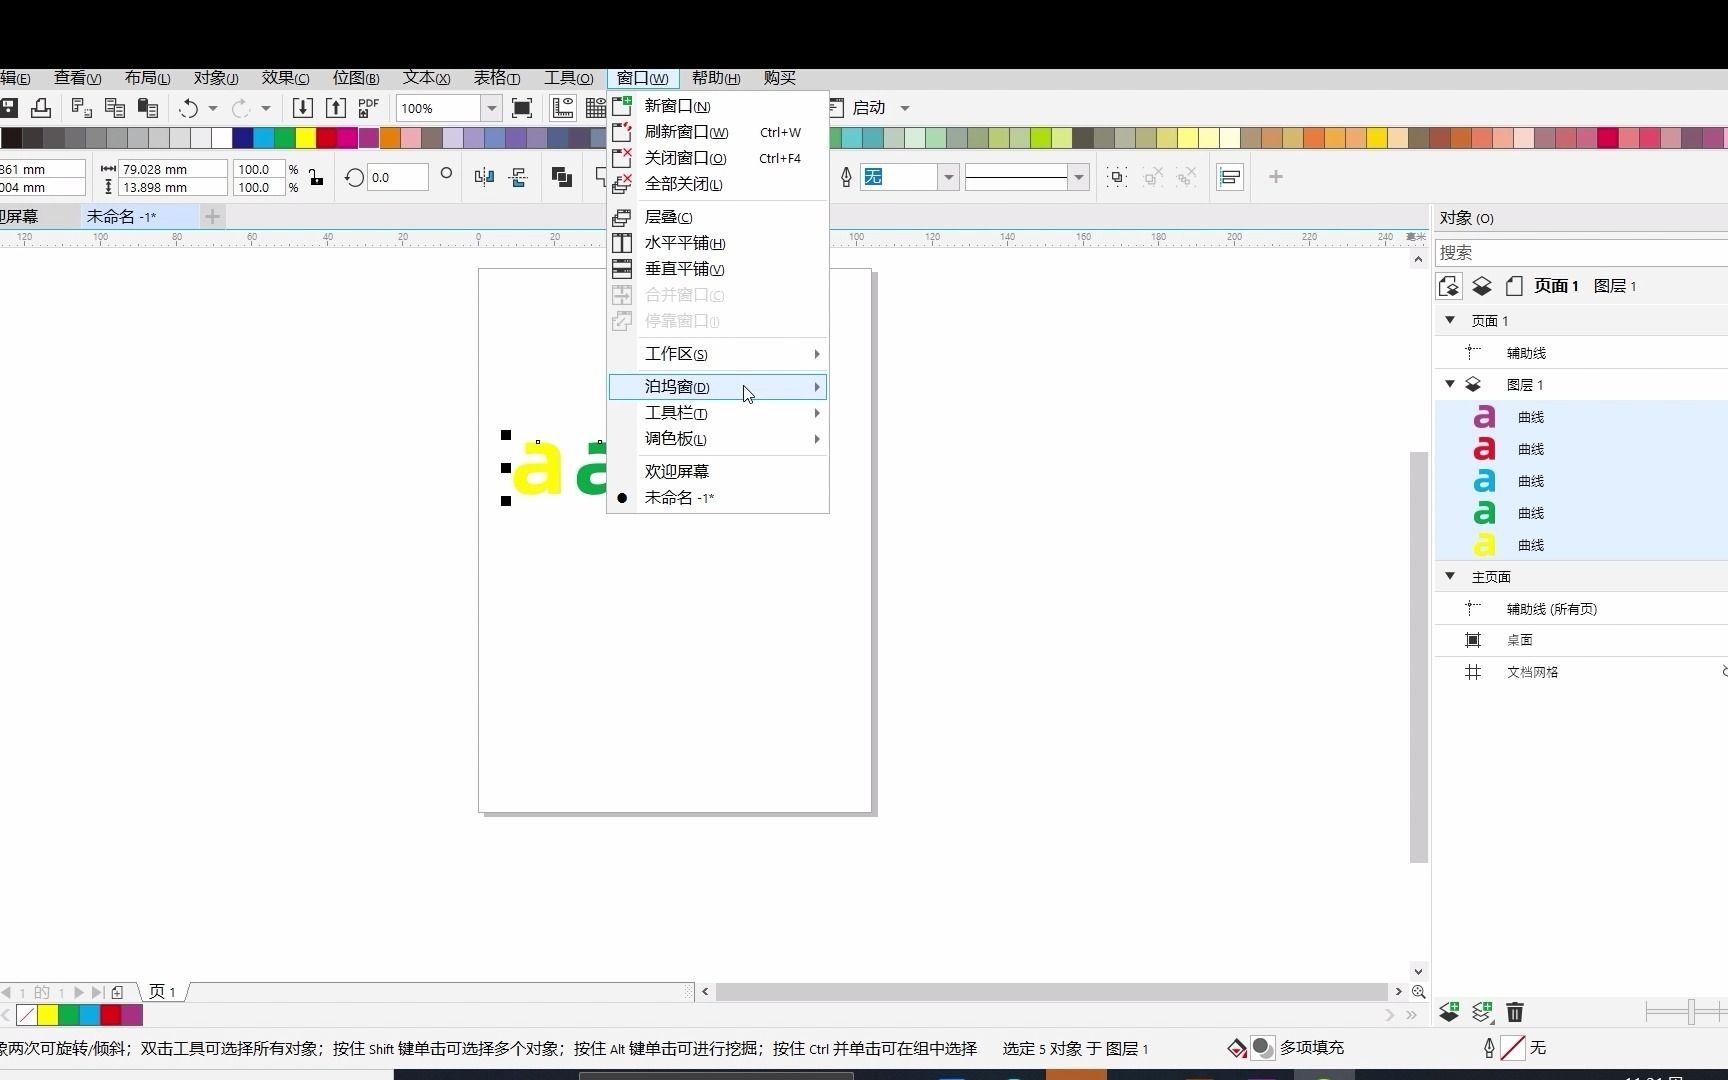Click the group objects icon in property bar

1117,177
